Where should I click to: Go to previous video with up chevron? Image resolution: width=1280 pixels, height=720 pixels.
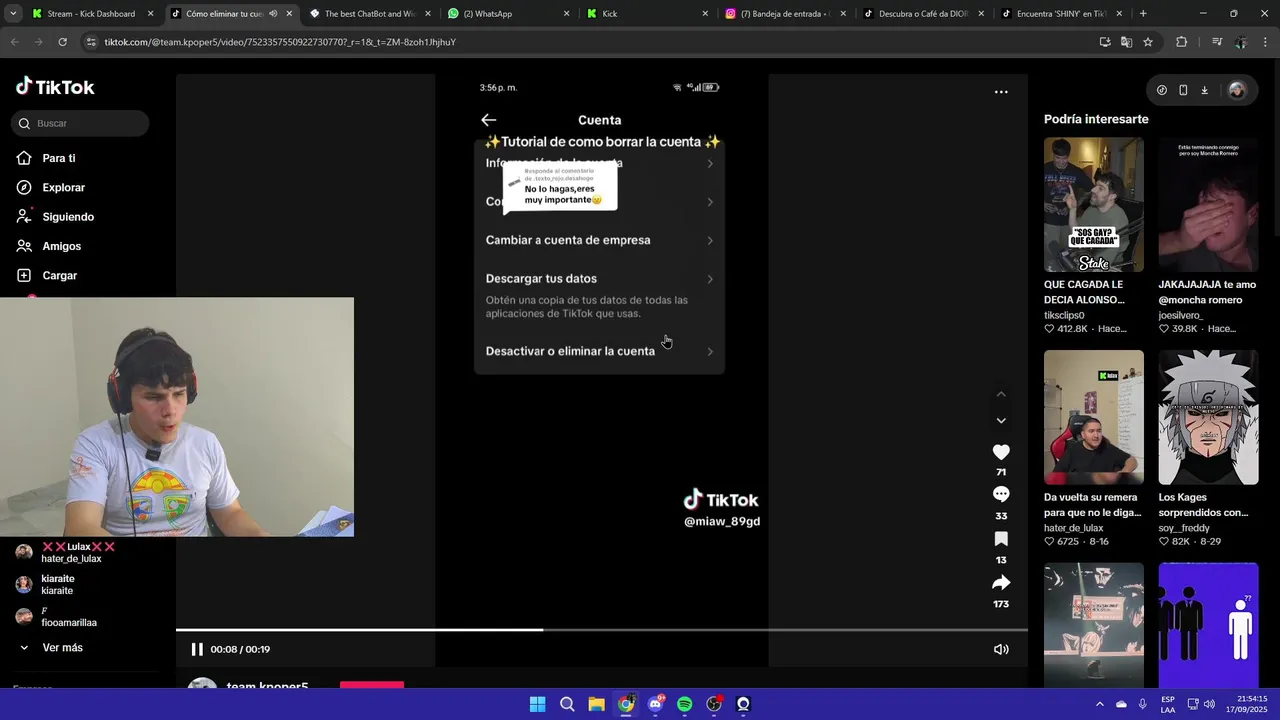click(x=1001, y=394)
